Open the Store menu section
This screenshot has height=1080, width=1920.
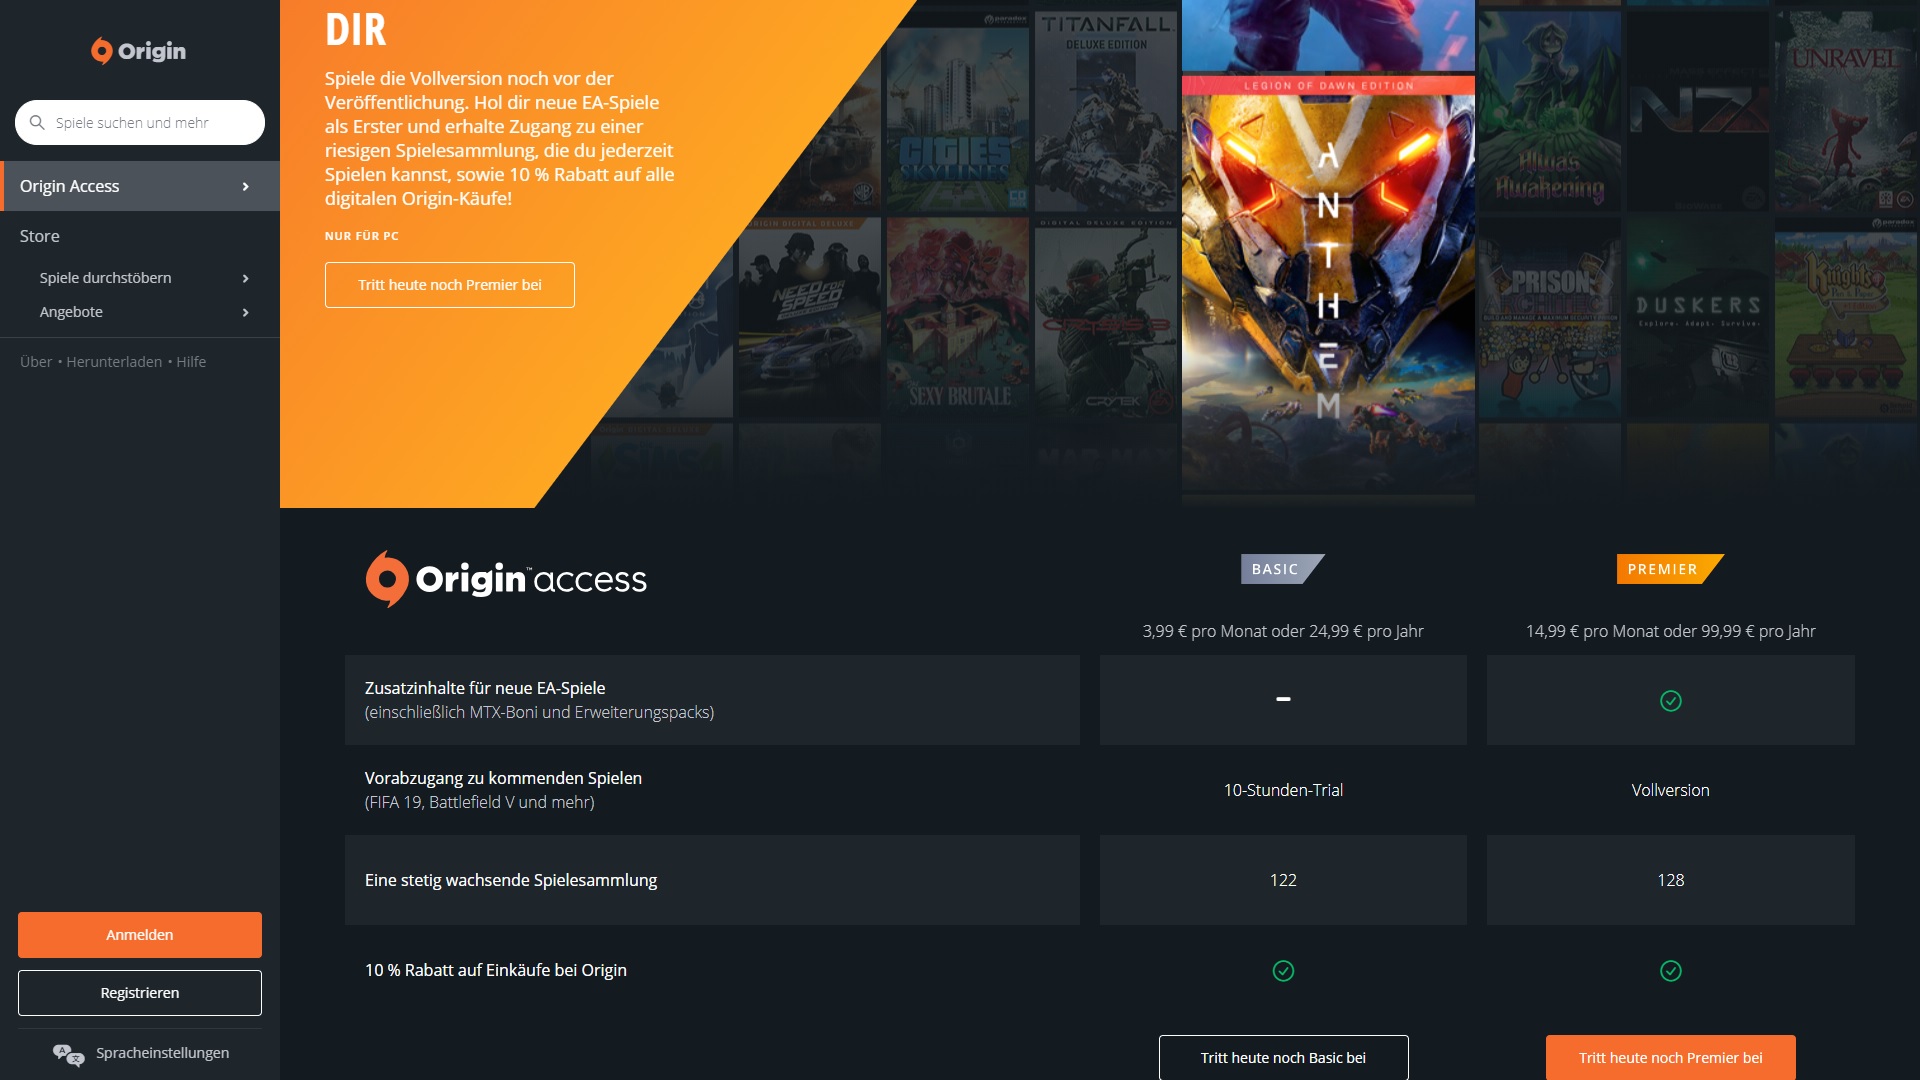click(x=40, y=236)
